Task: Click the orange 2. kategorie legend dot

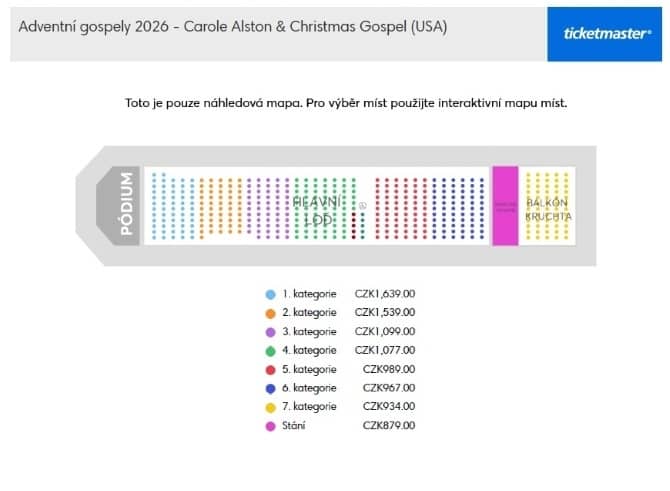Action: pos(270,313)
